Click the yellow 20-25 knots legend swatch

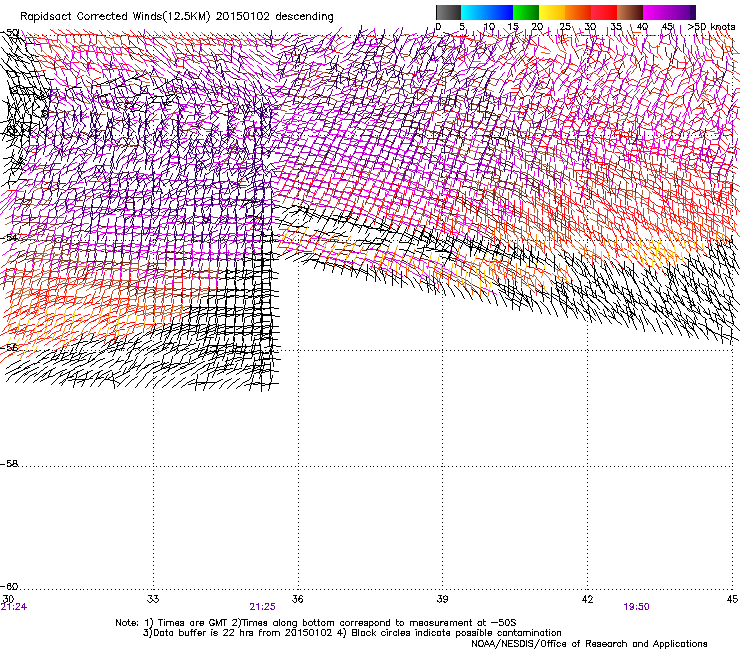(x=552, y=12)
